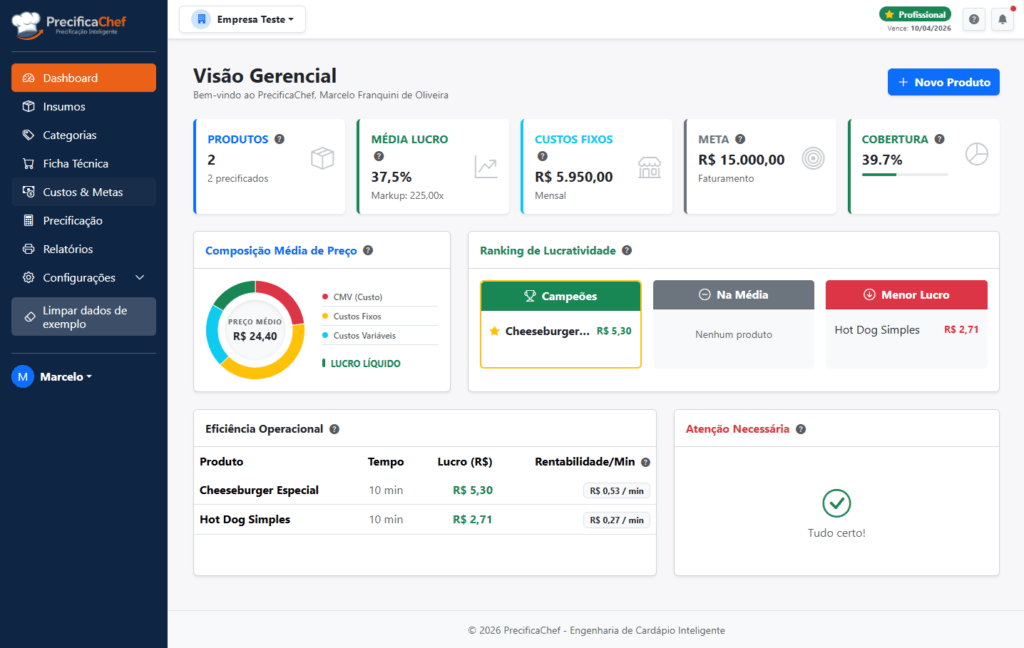Click the Novo Produto button
Viewport: 1024px width, 648px height.
coord(944,82)
